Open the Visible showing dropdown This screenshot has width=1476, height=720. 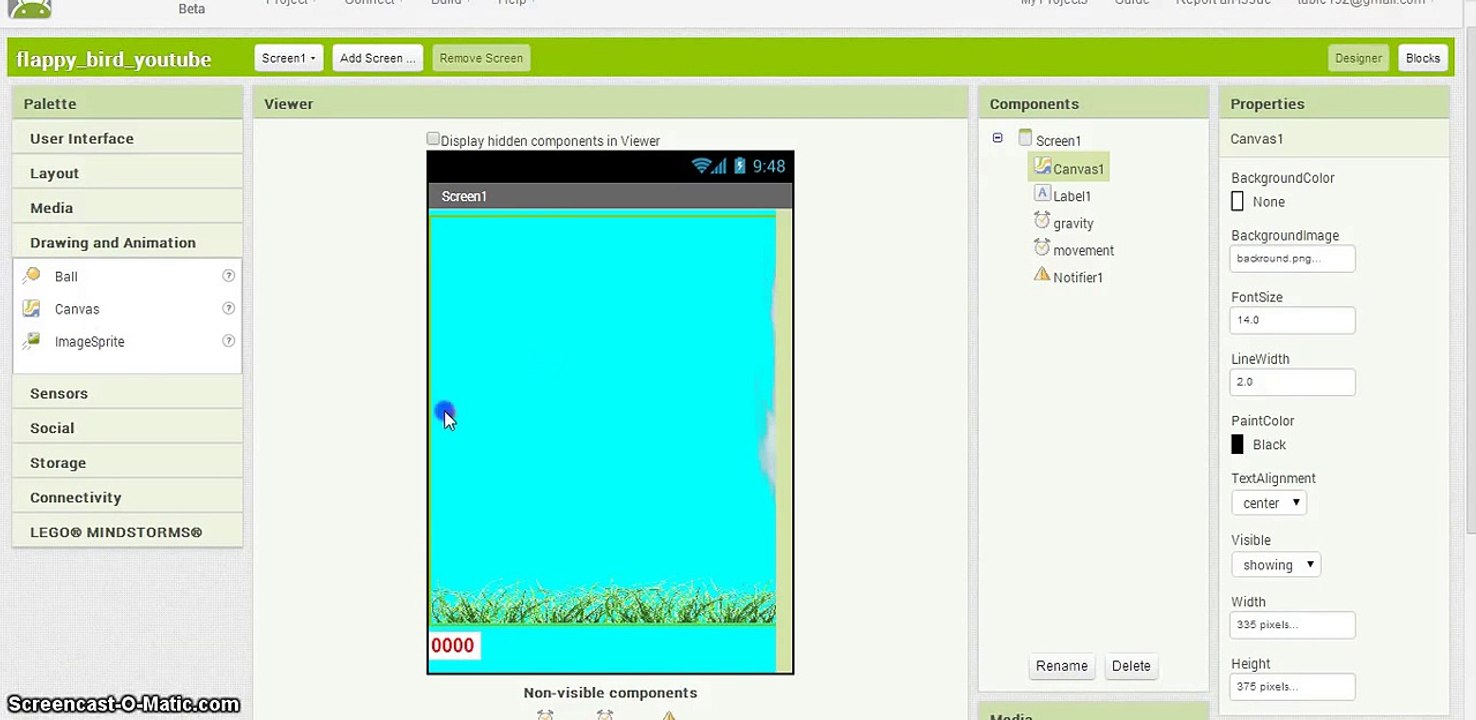pos(1276,565)
